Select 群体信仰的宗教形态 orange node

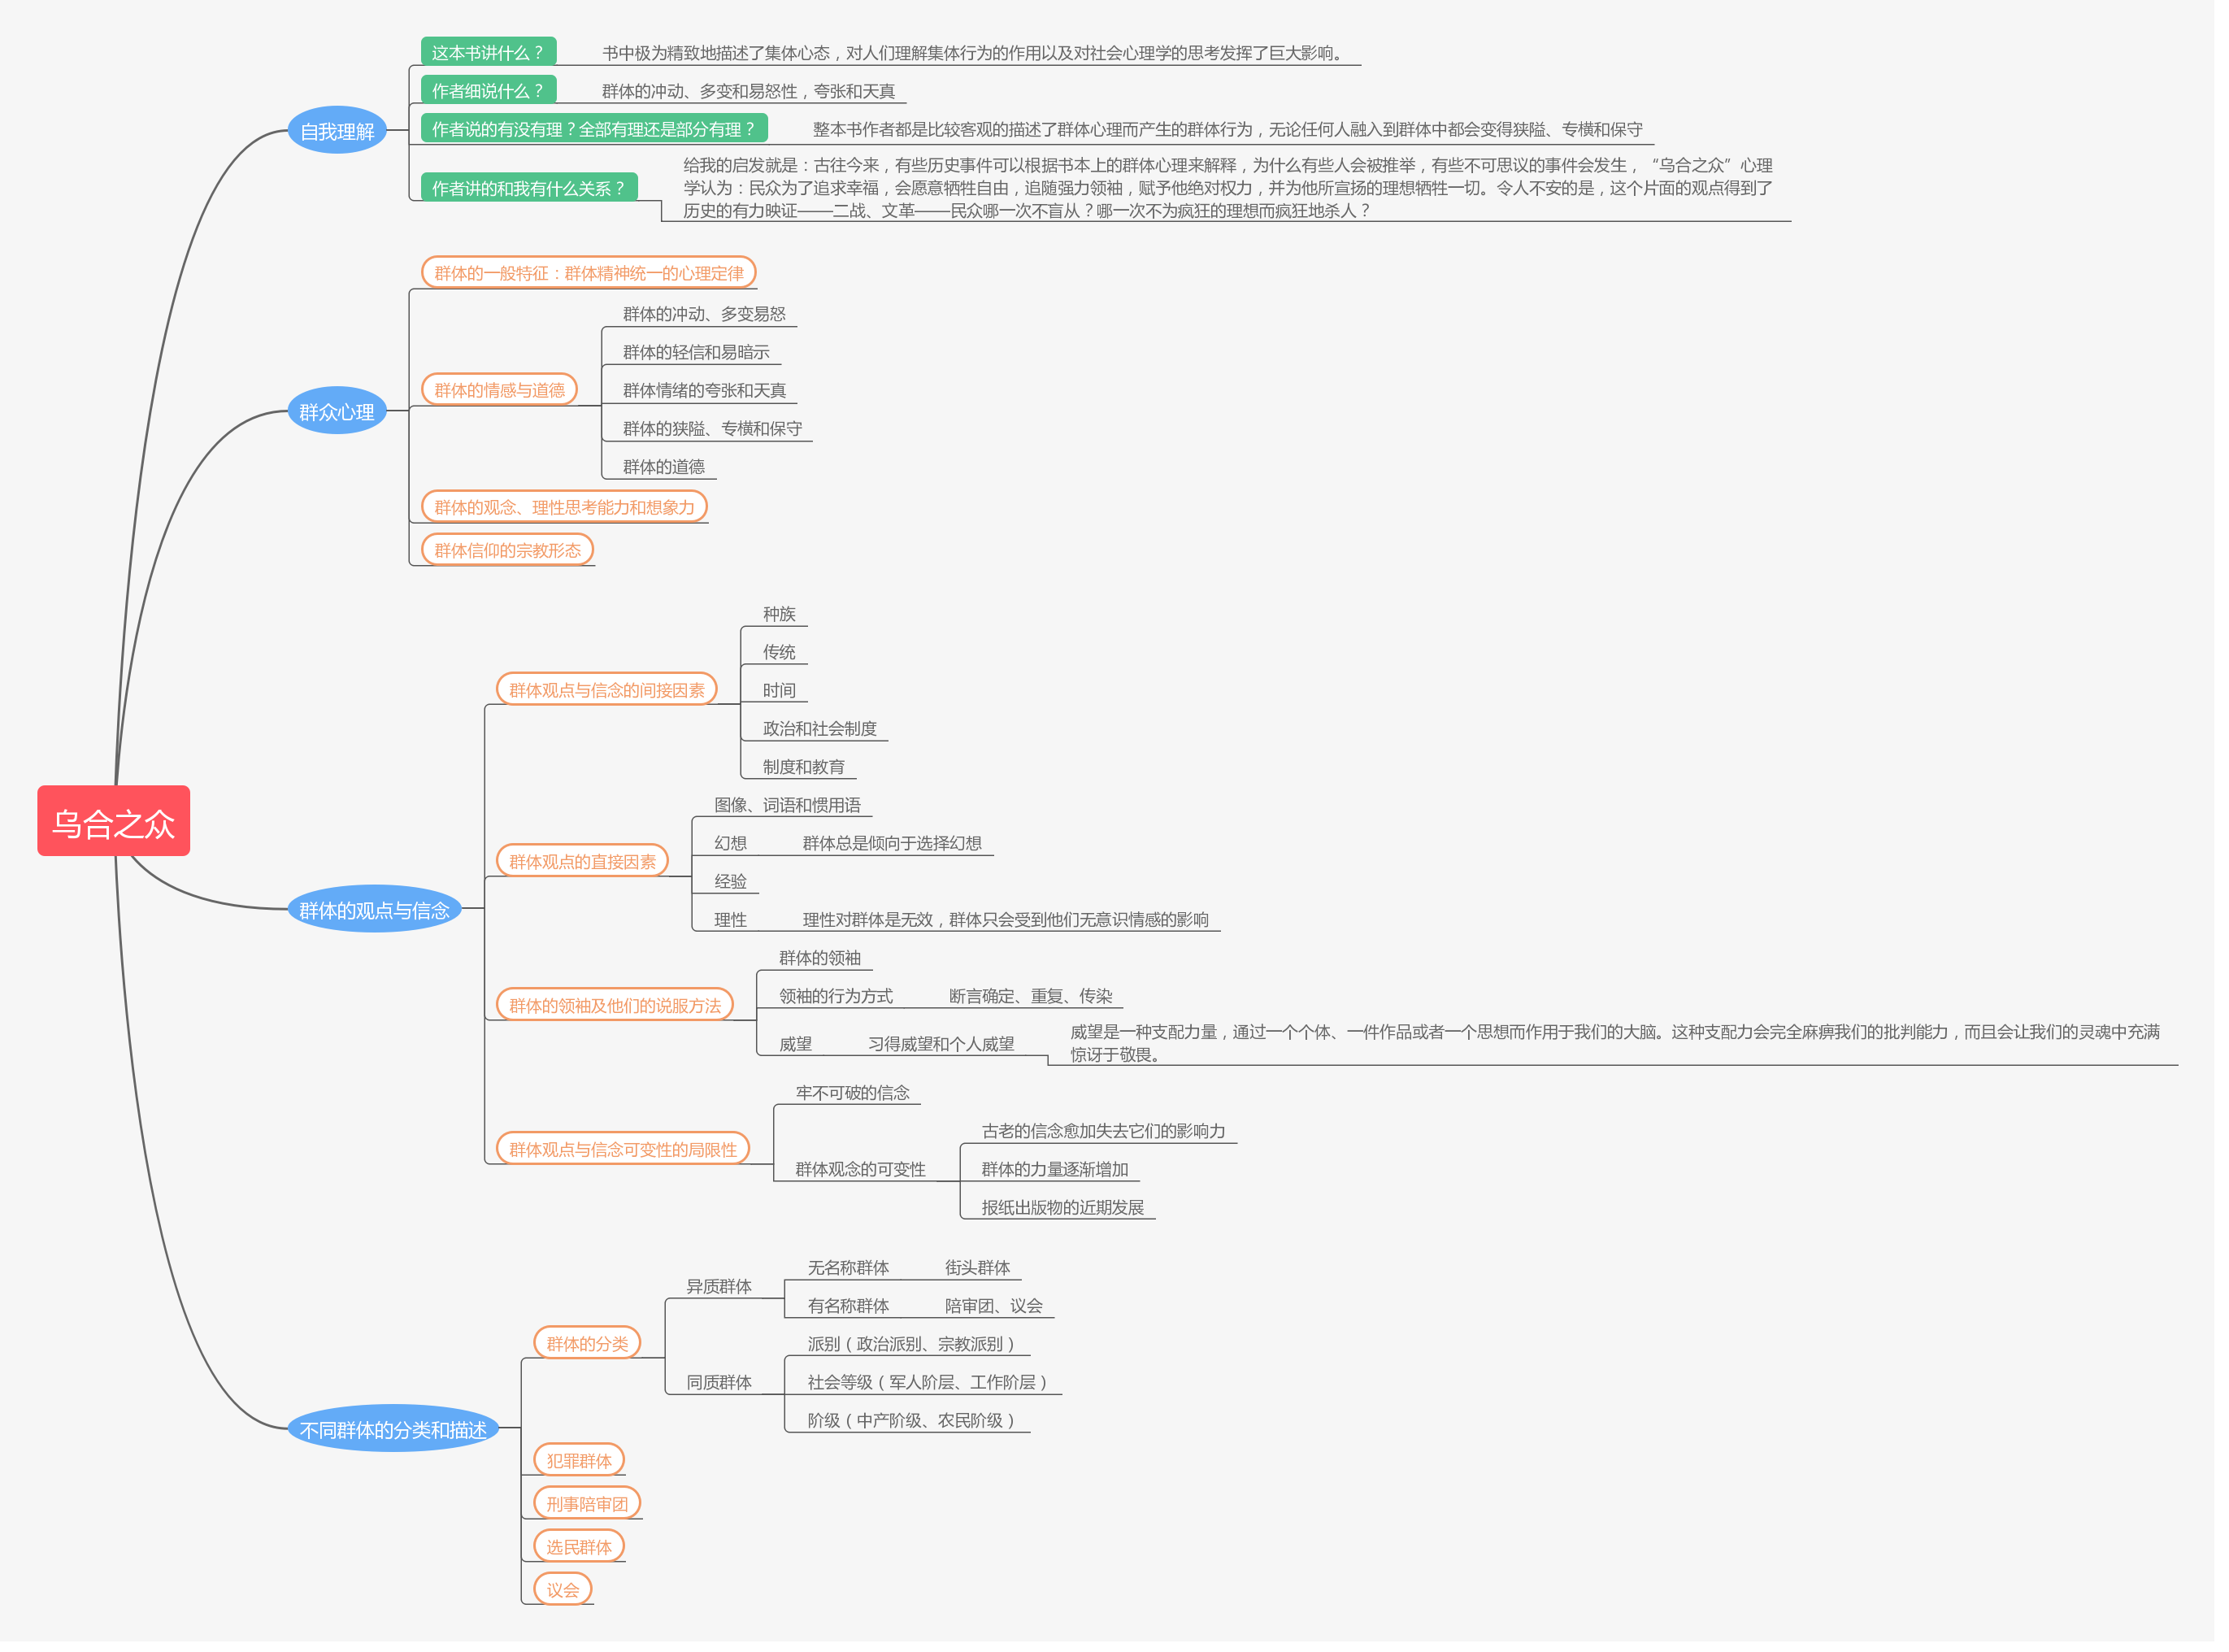point(507,549)
